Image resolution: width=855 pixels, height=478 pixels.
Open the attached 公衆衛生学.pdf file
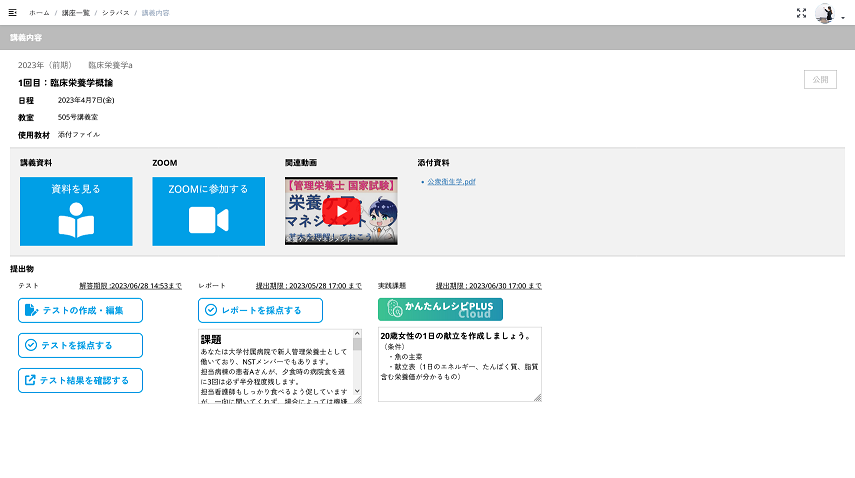click(451, 182)
